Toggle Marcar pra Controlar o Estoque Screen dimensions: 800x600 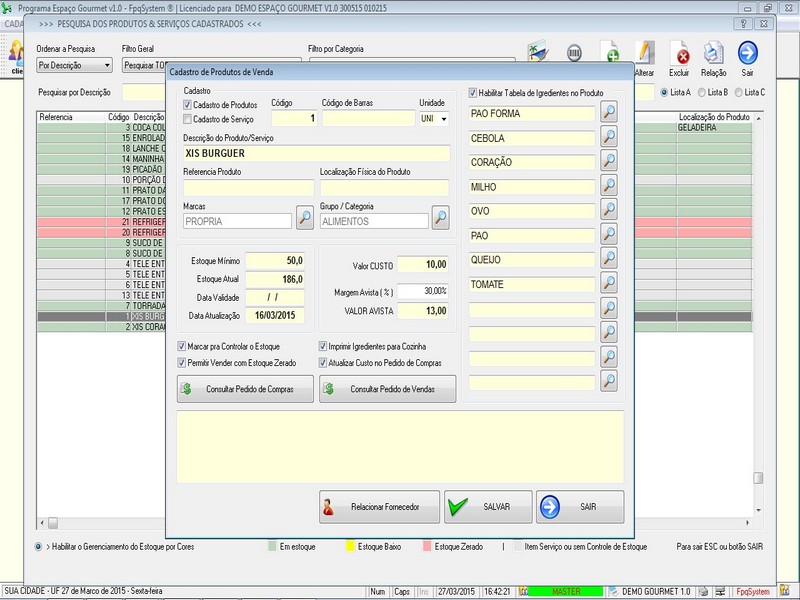[x=181, y=346]
